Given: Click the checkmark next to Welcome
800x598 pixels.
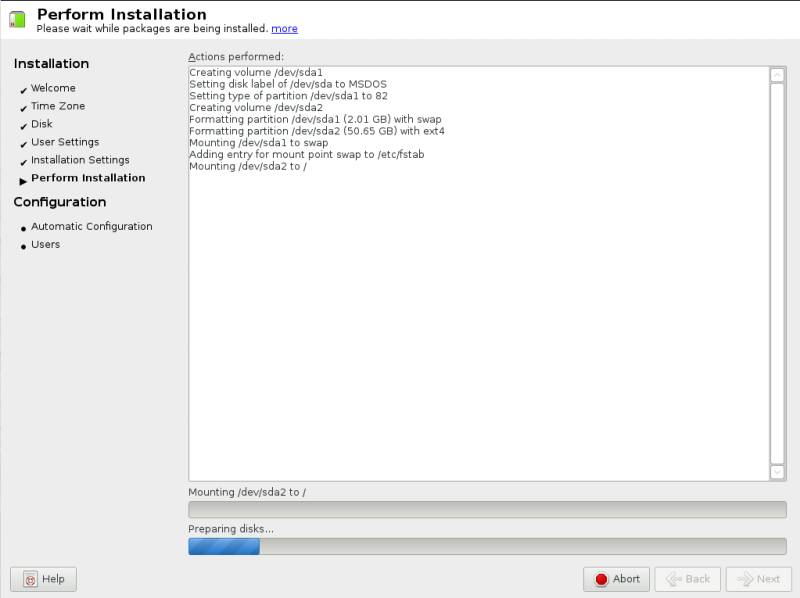Looking at the screenshot, I should [x=23, y=90].
